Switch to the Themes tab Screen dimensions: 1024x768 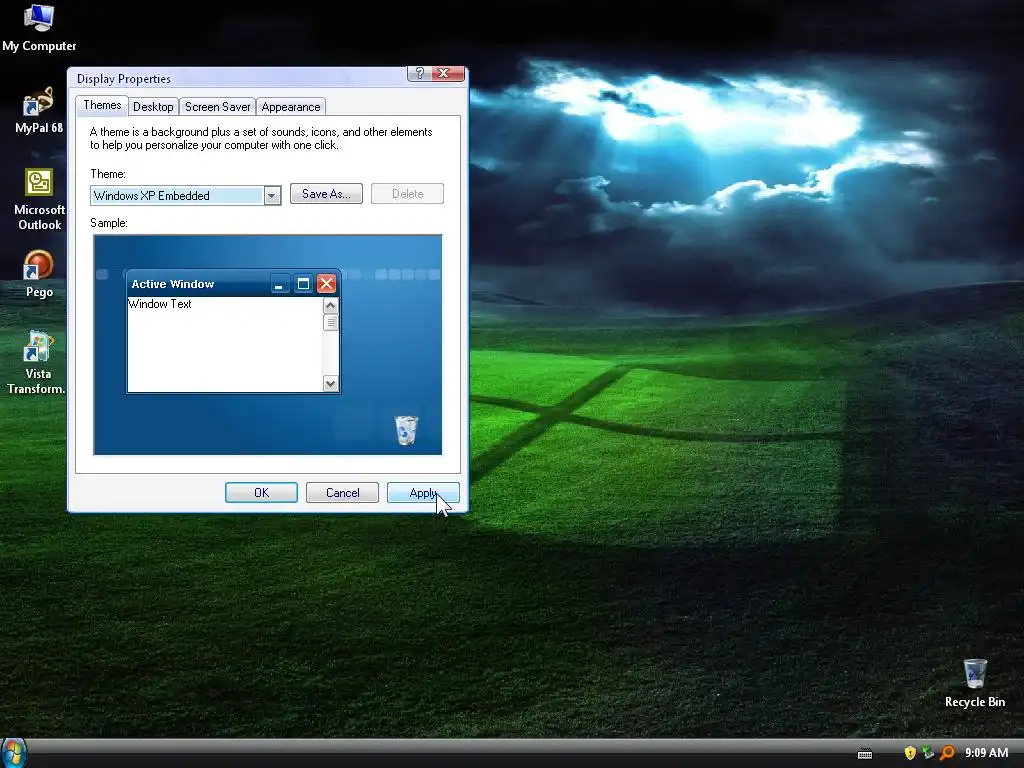click(x=102, y=105)
